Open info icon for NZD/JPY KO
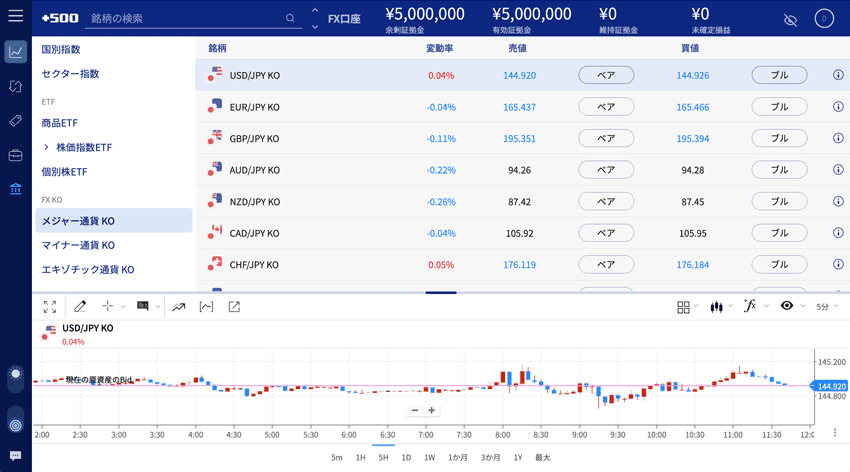Viewport: 850px width, 472px height. pyautogui.click(x=838, y=201)
